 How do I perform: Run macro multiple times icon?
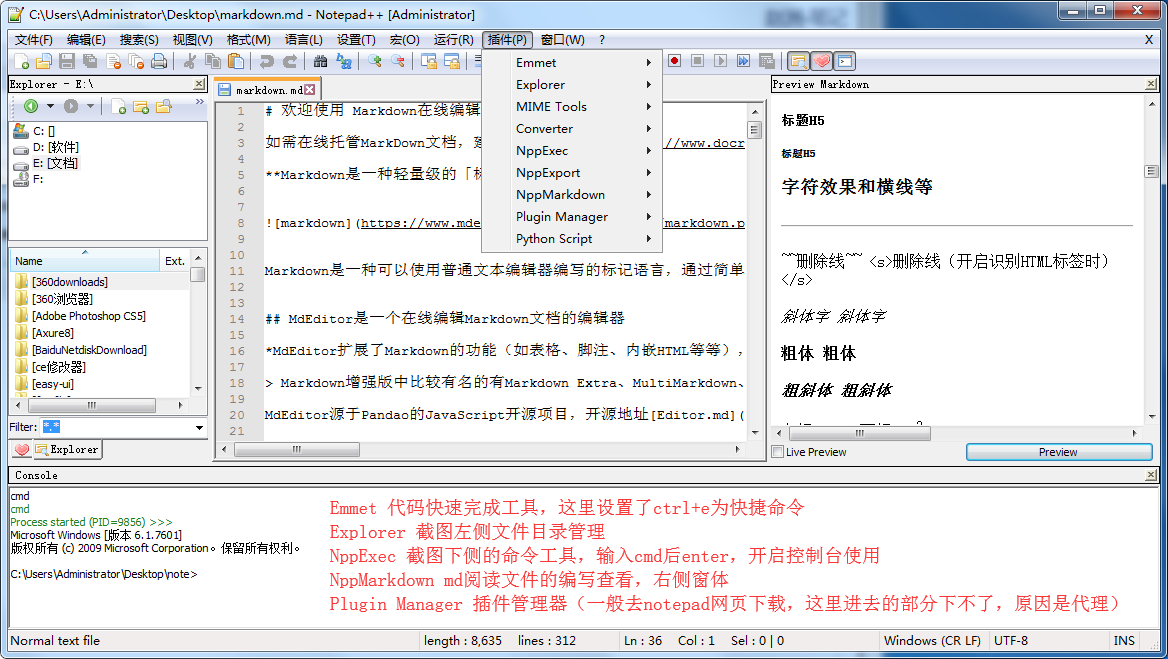[743, 61]
